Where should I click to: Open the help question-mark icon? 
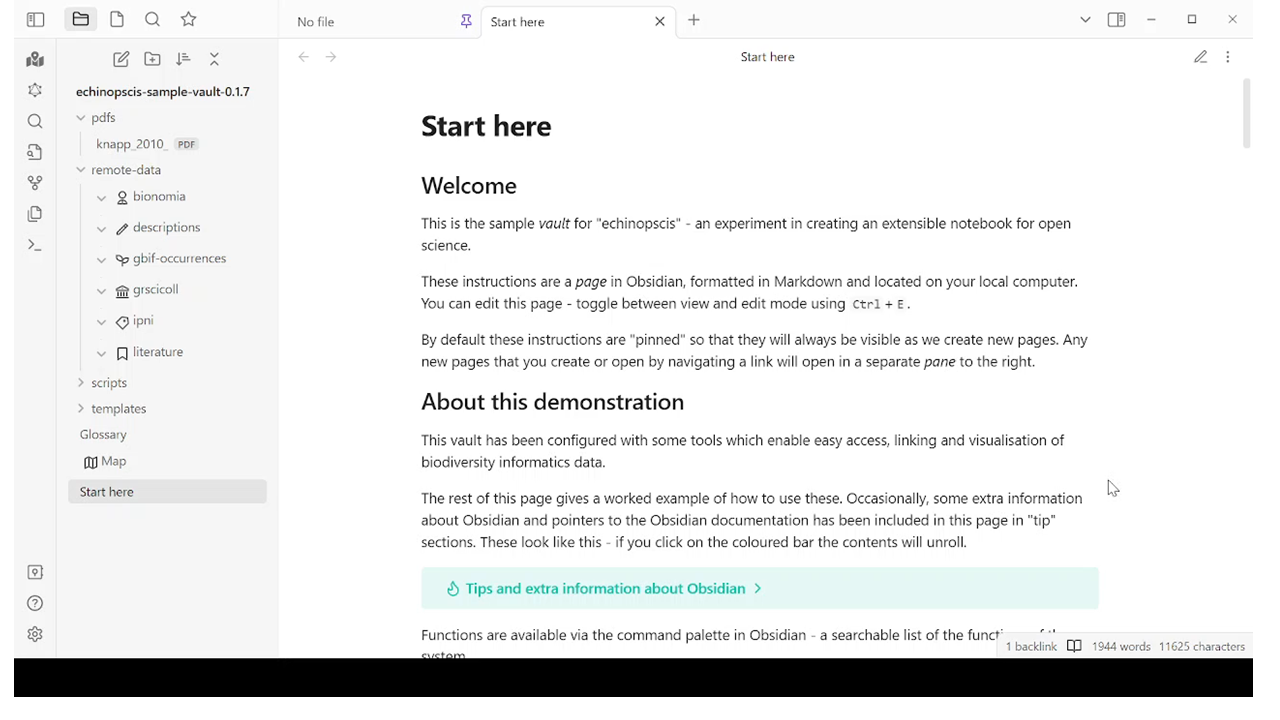click(x=35, y=603)
